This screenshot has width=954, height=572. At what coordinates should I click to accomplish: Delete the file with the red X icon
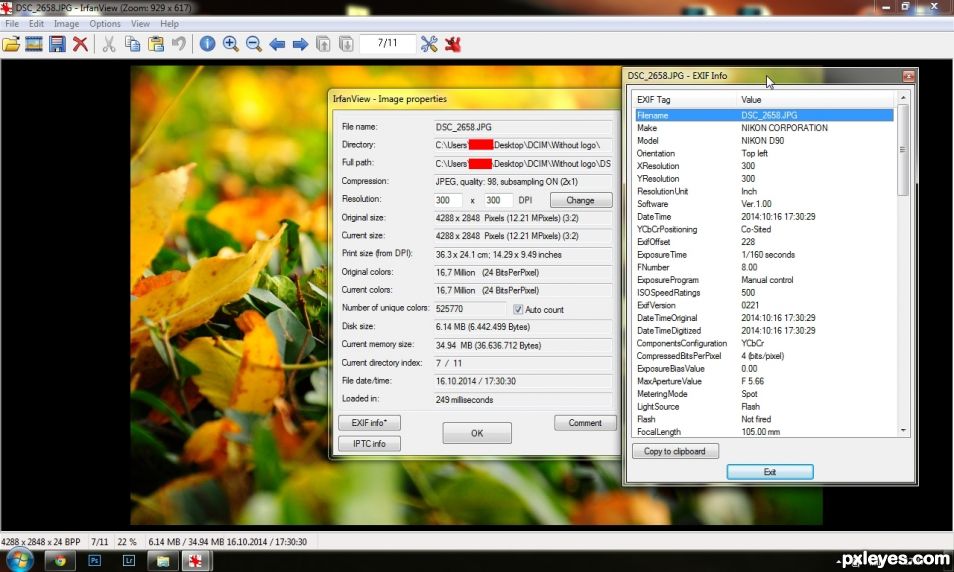80,44
